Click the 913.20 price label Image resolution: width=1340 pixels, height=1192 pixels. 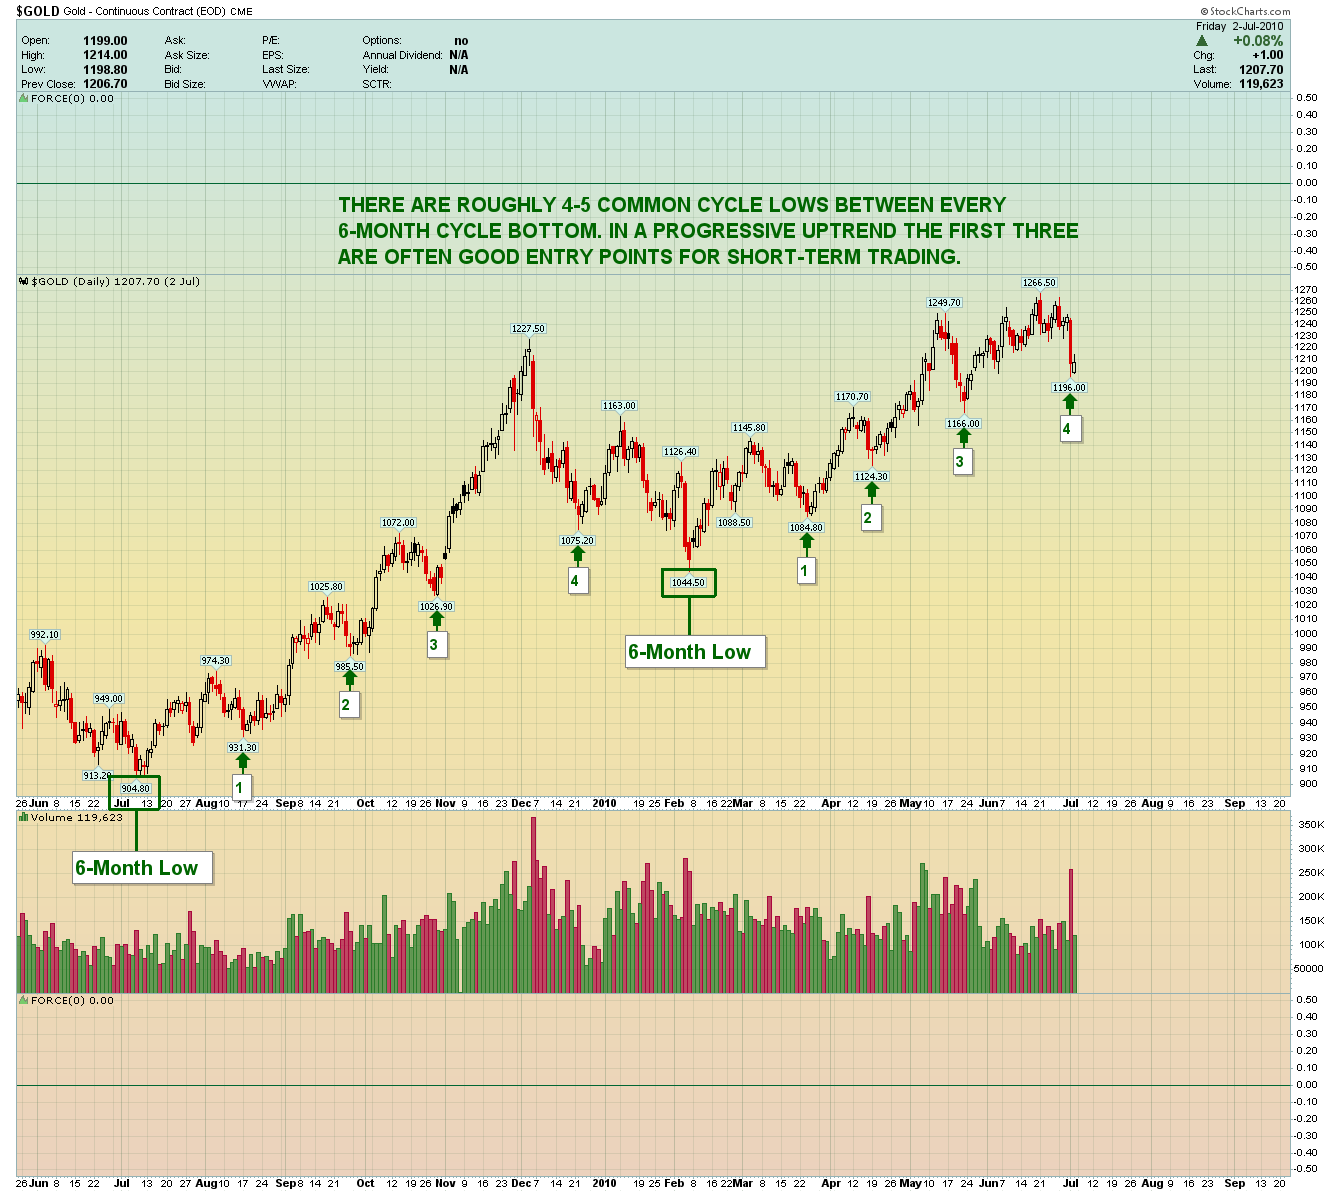97,776
